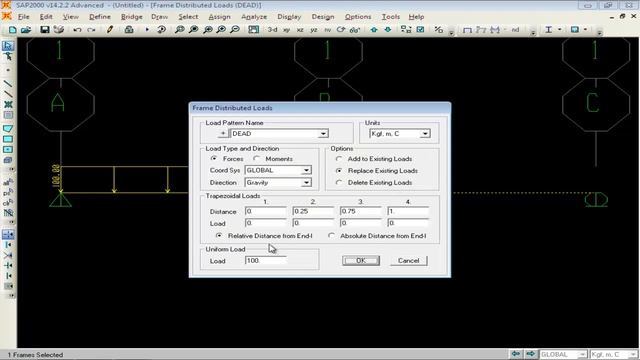
Task: Open the Coord Sys GLOBAL dropdown
Action: [306, 170]
